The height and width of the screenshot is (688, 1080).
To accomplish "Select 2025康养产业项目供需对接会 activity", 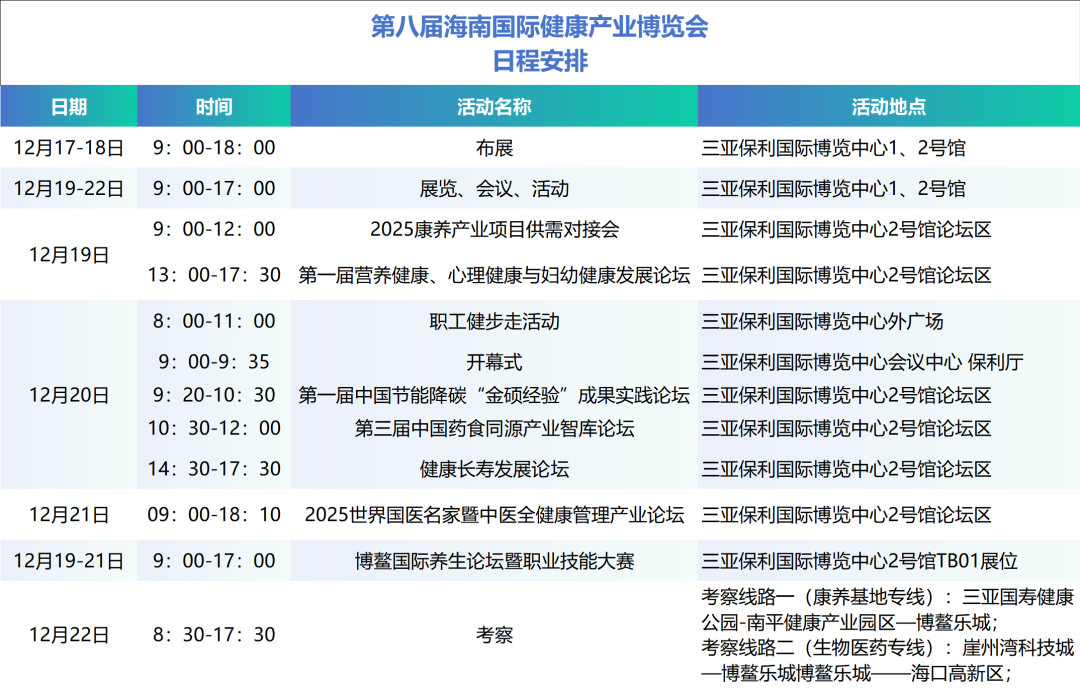I will 494,229.
